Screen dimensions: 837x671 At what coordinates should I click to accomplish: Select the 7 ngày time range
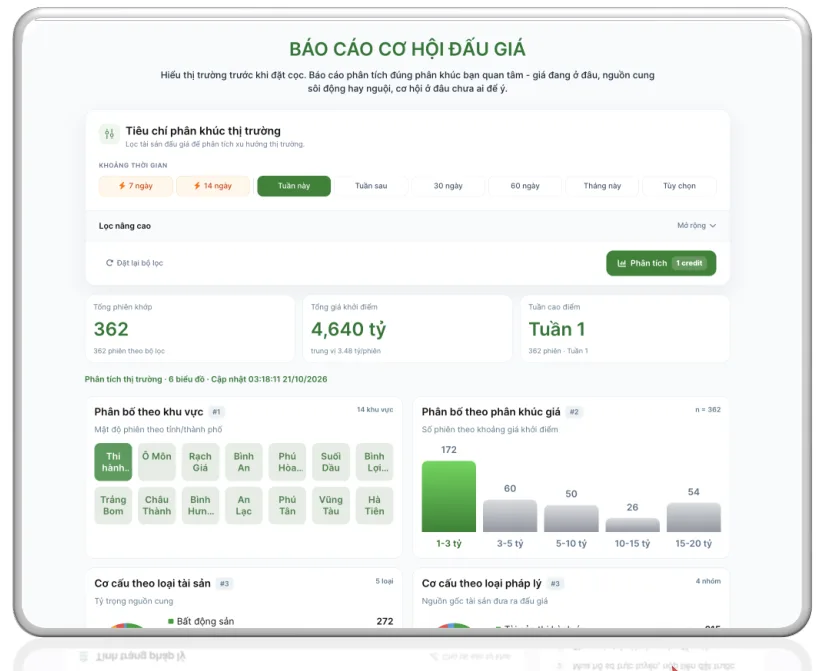point(136,186)
